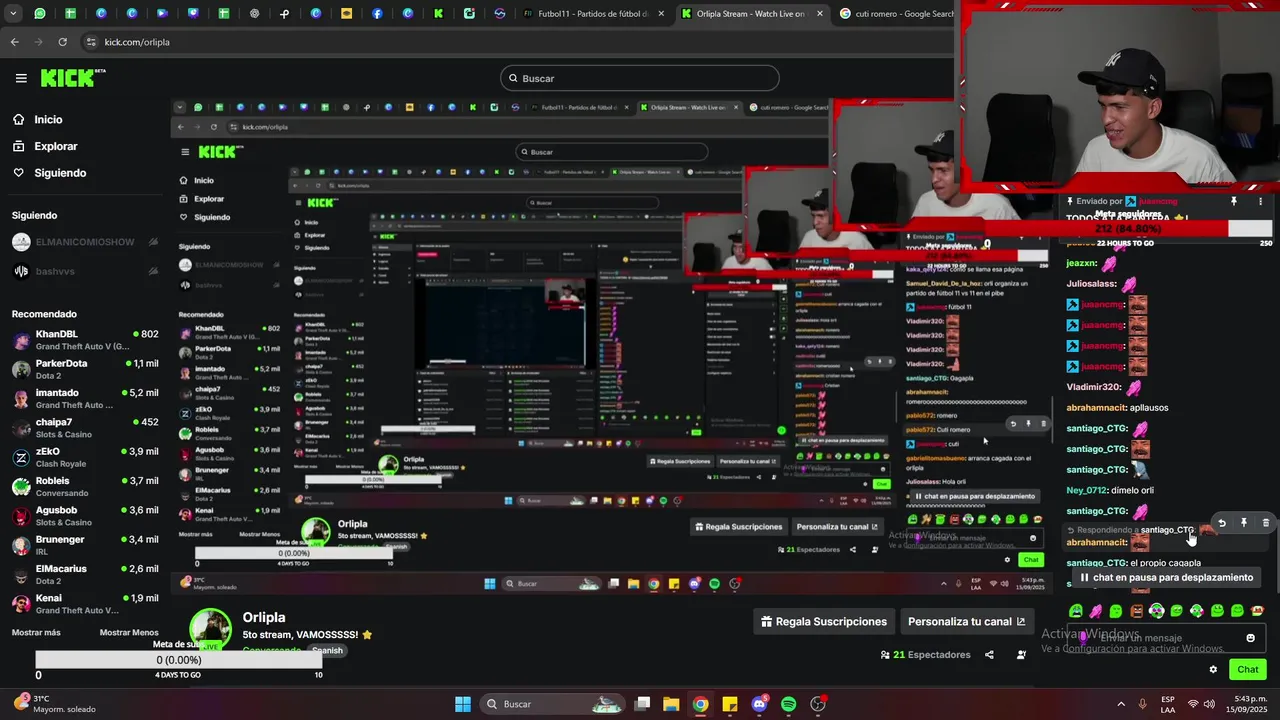The image size is (1280, 720).
Task: Select the angry brown face emote
Action: [1137, 611]
